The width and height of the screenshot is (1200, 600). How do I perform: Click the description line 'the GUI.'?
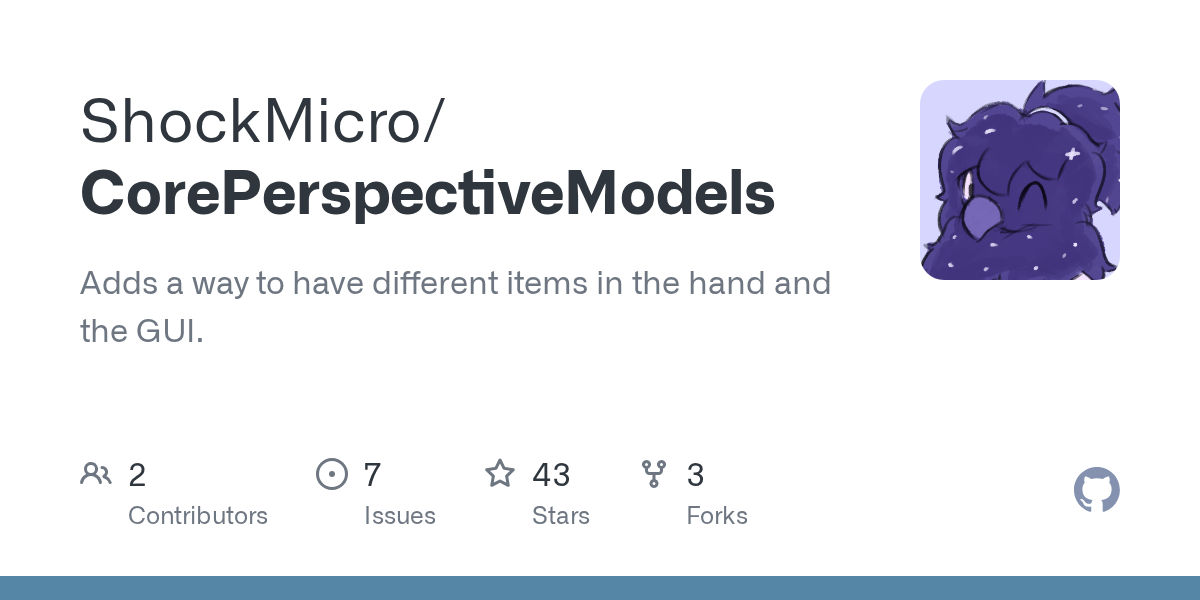tap(142, 331)
